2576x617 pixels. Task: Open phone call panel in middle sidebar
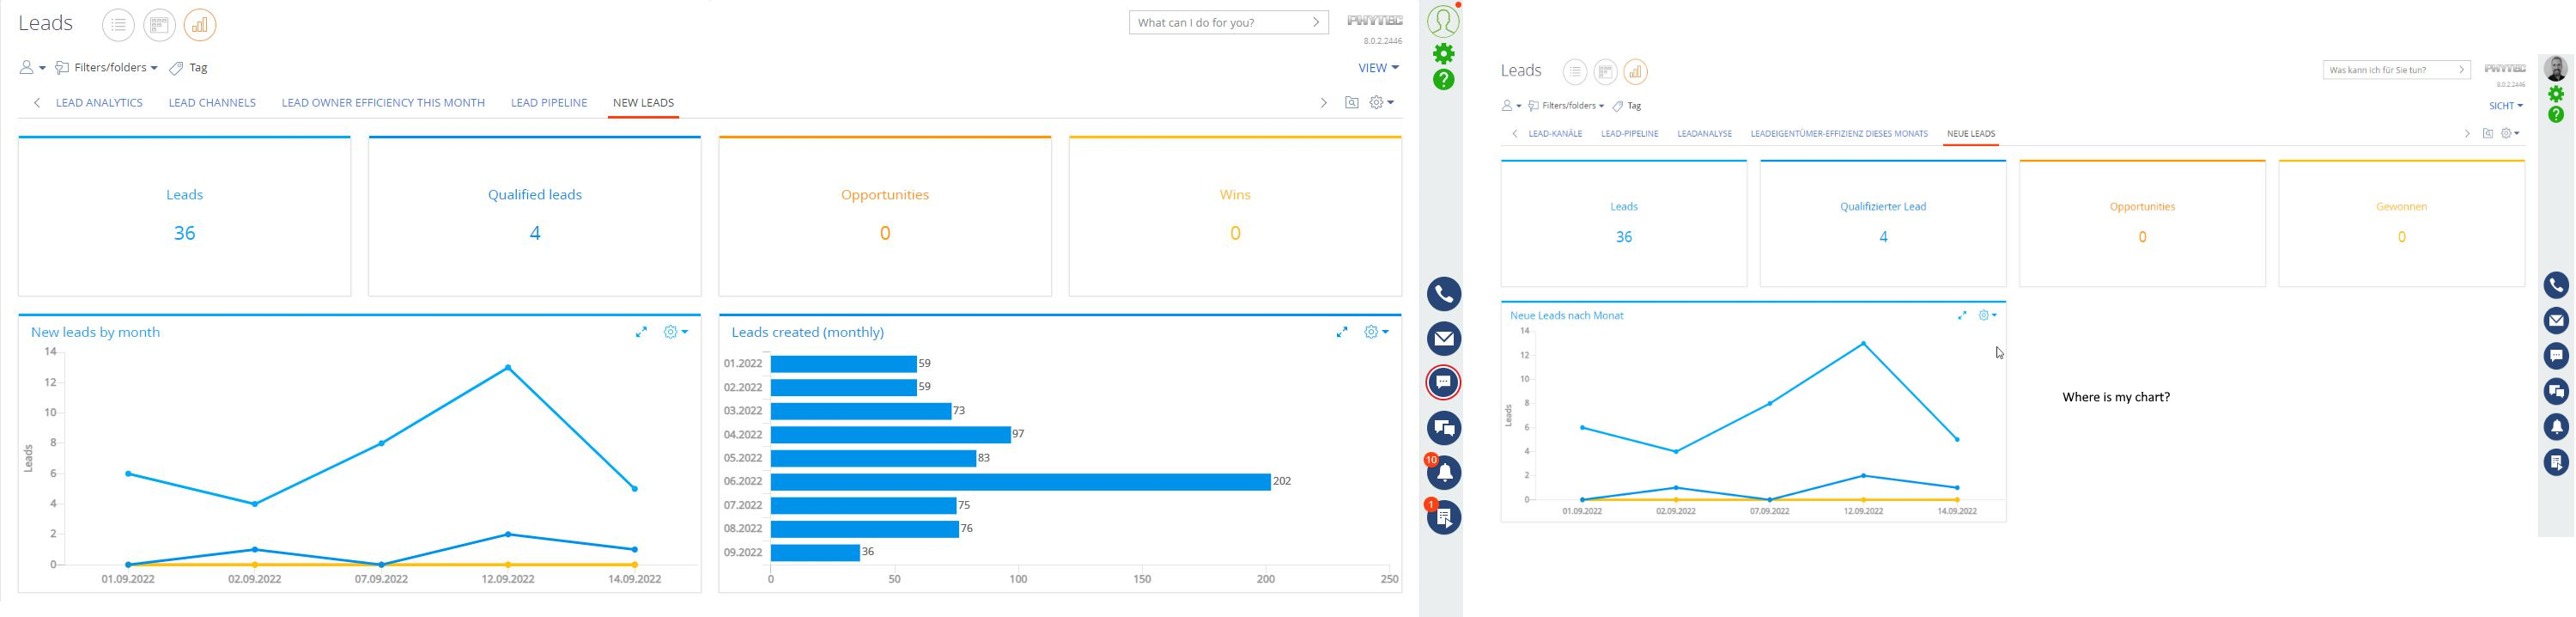tap(1444, 294)
